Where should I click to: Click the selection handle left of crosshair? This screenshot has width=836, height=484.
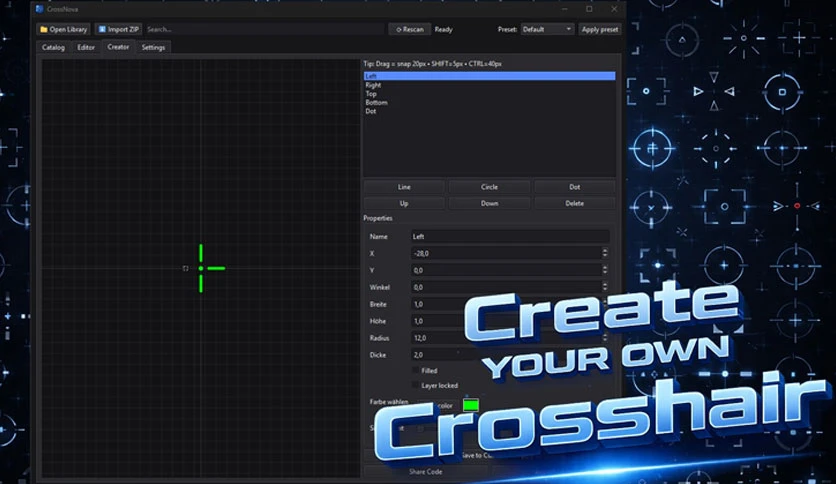[x=186, y=268]
